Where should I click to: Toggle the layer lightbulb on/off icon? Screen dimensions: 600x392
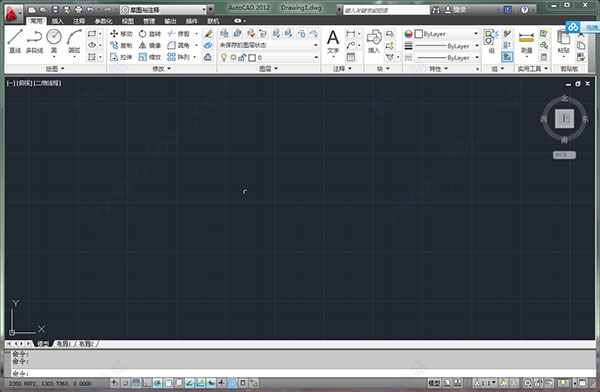tap(224, 57)
